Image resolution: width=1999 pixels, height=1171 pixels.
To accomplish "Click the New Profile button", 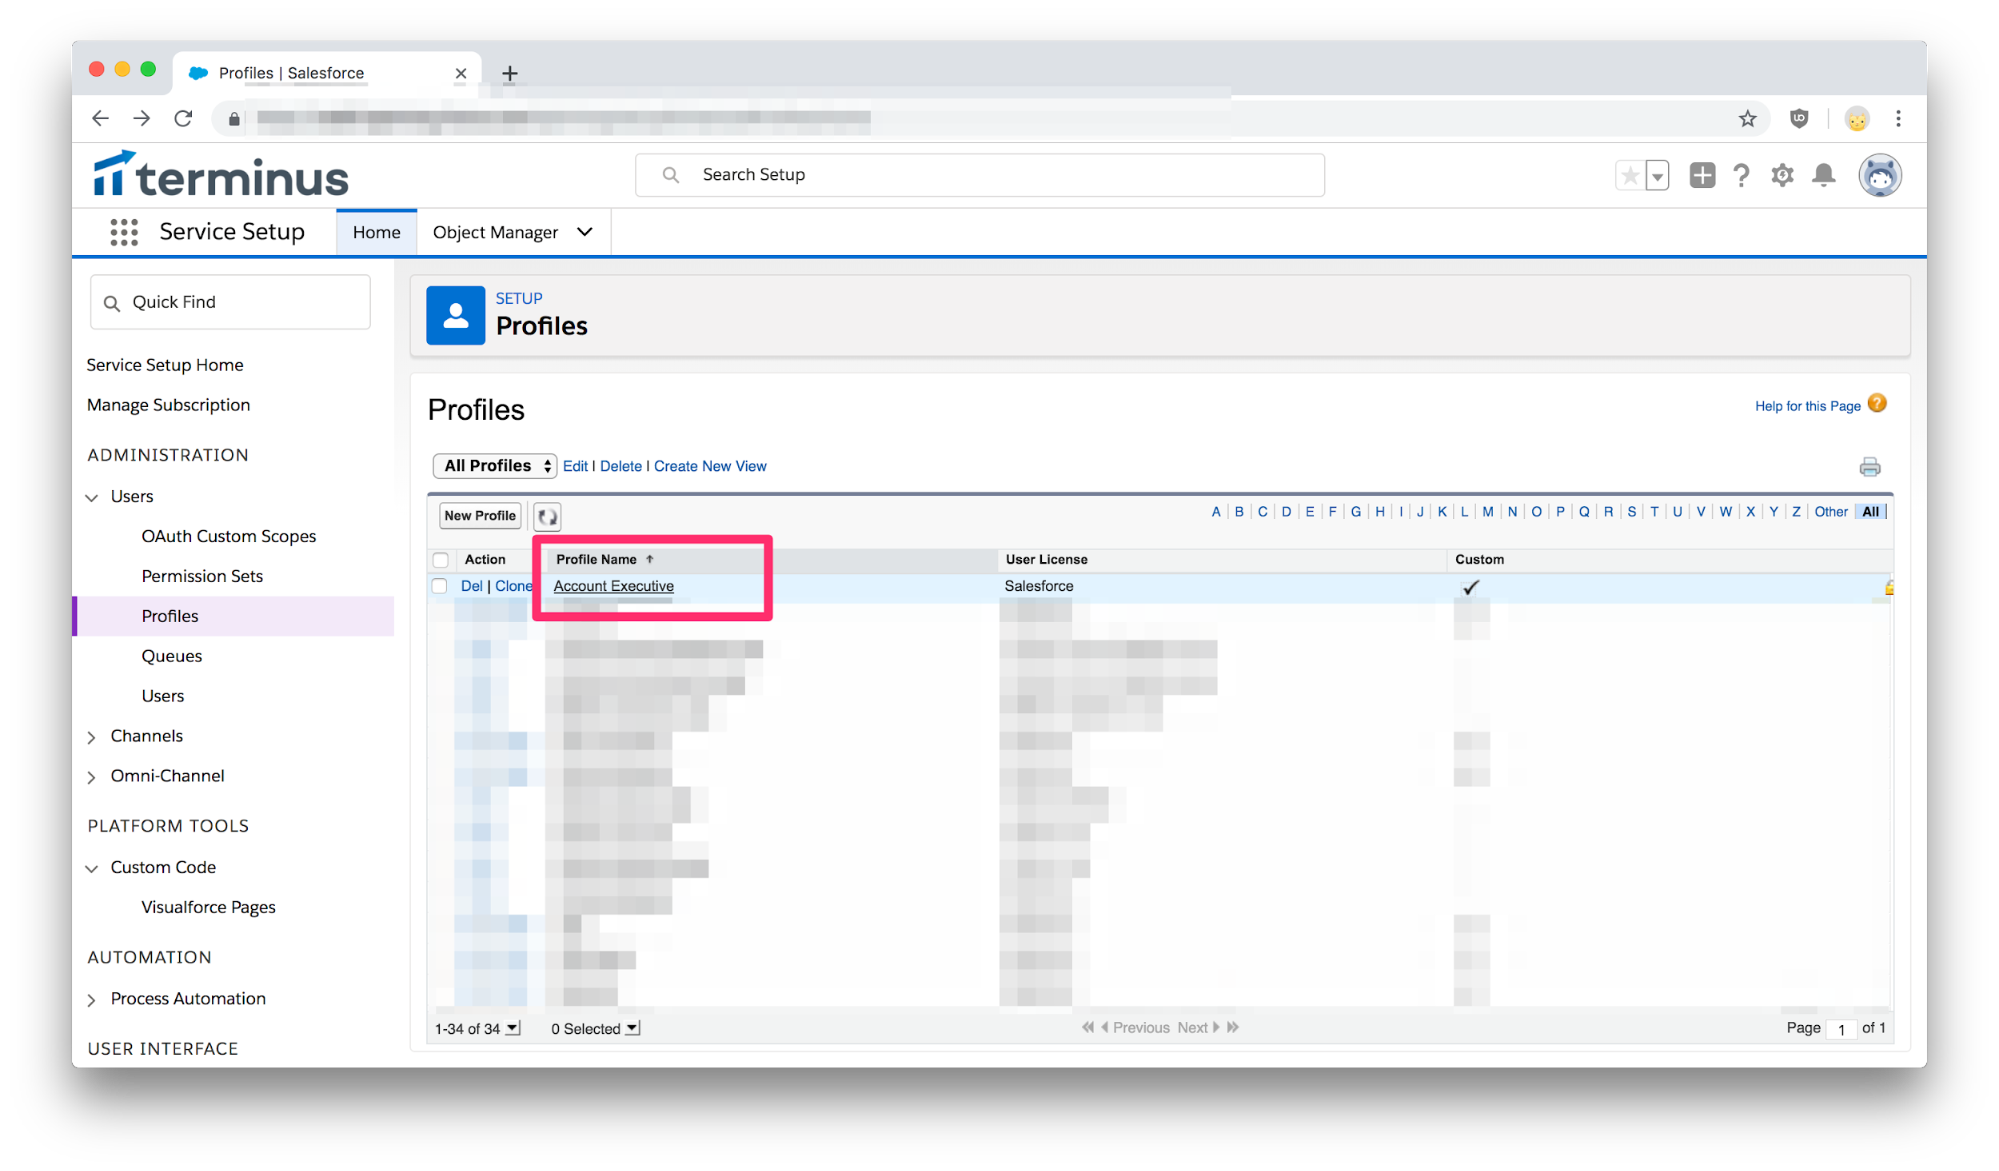I will 480,516.
